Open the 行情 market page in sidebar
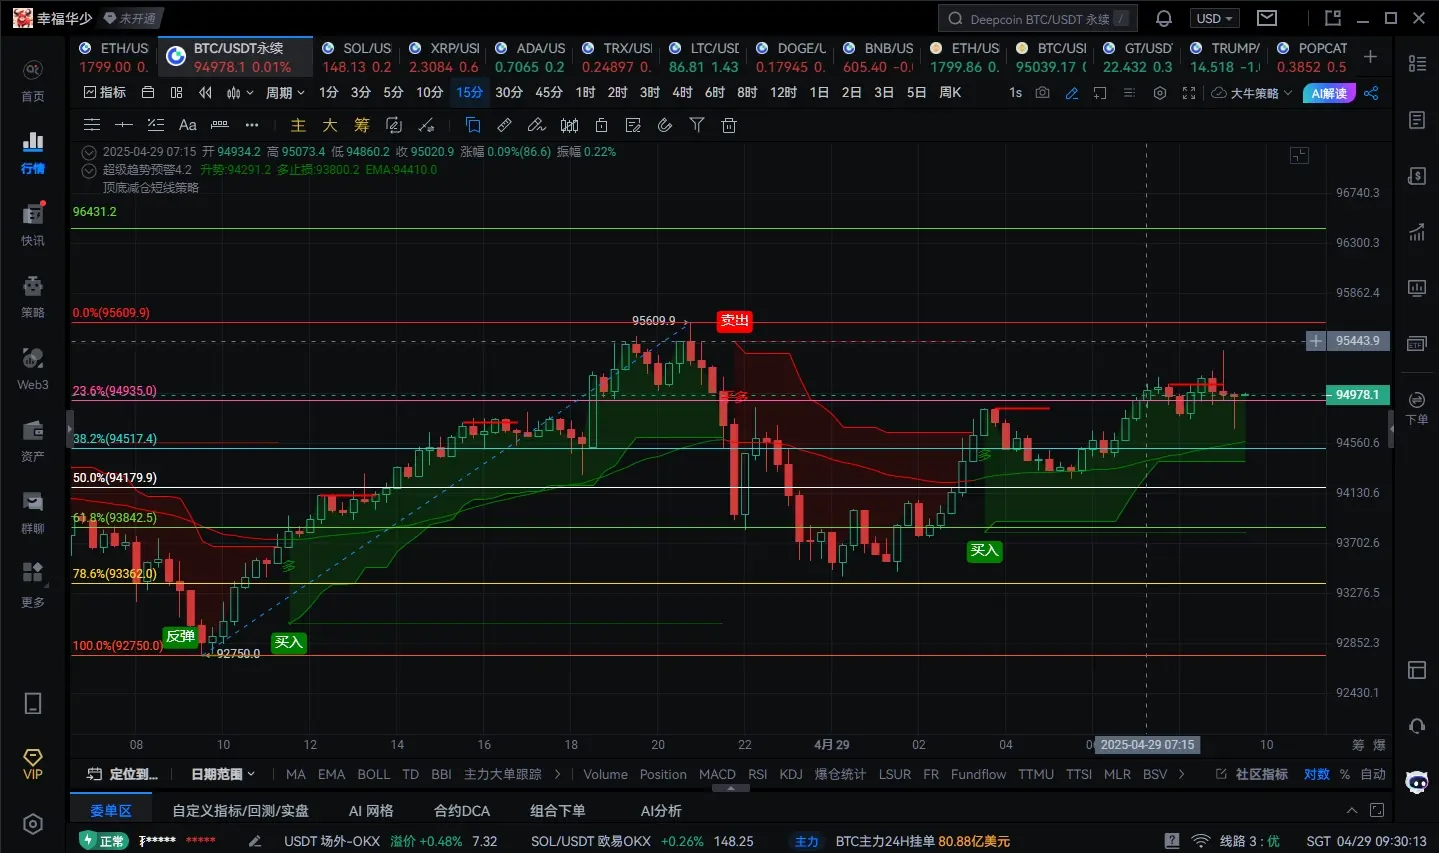 (x=33, y=152)
